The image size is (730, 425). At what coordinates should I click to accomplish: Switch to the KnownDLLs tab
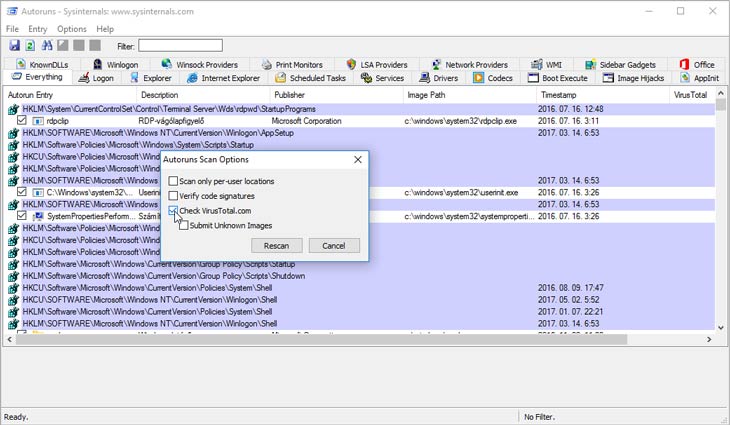[42, 64]
